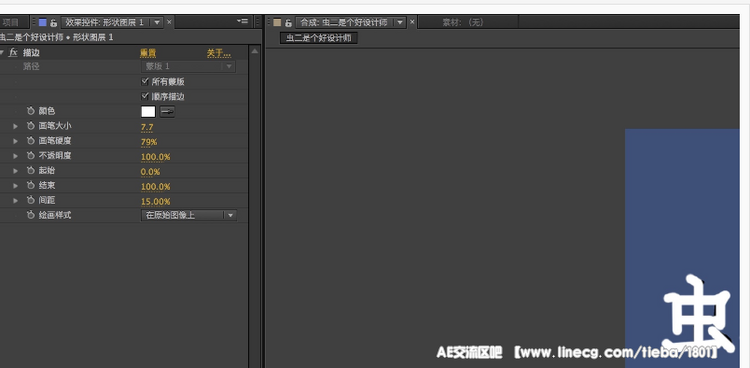Toggle the 顺序描边 checkbox
Screen dimensions: 750x368
145,96
